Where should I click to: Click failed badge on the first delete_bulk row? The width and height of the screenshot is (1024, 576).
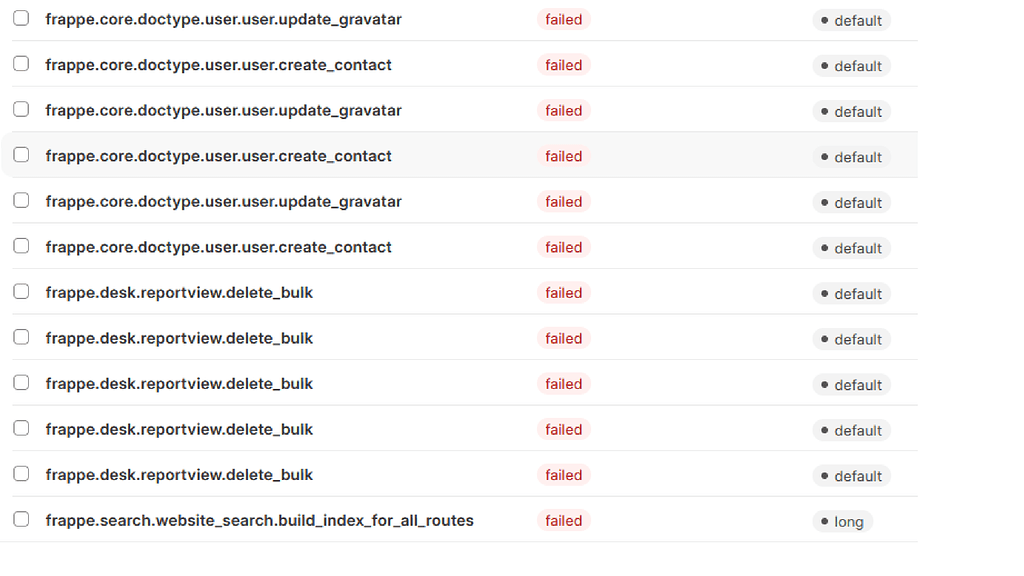pyautogui.click(x=563, y=293)
